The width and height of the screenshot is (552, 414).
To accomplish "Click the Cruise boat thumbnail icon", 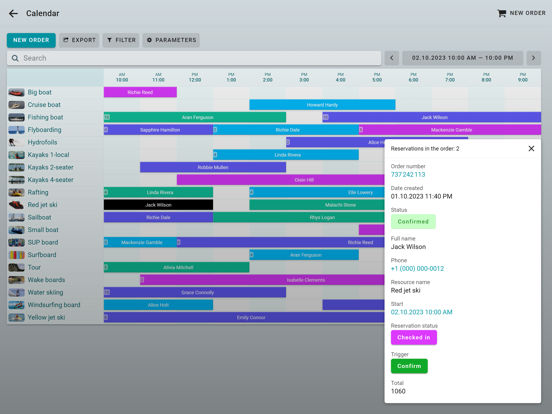I will [x=17, y=105].
